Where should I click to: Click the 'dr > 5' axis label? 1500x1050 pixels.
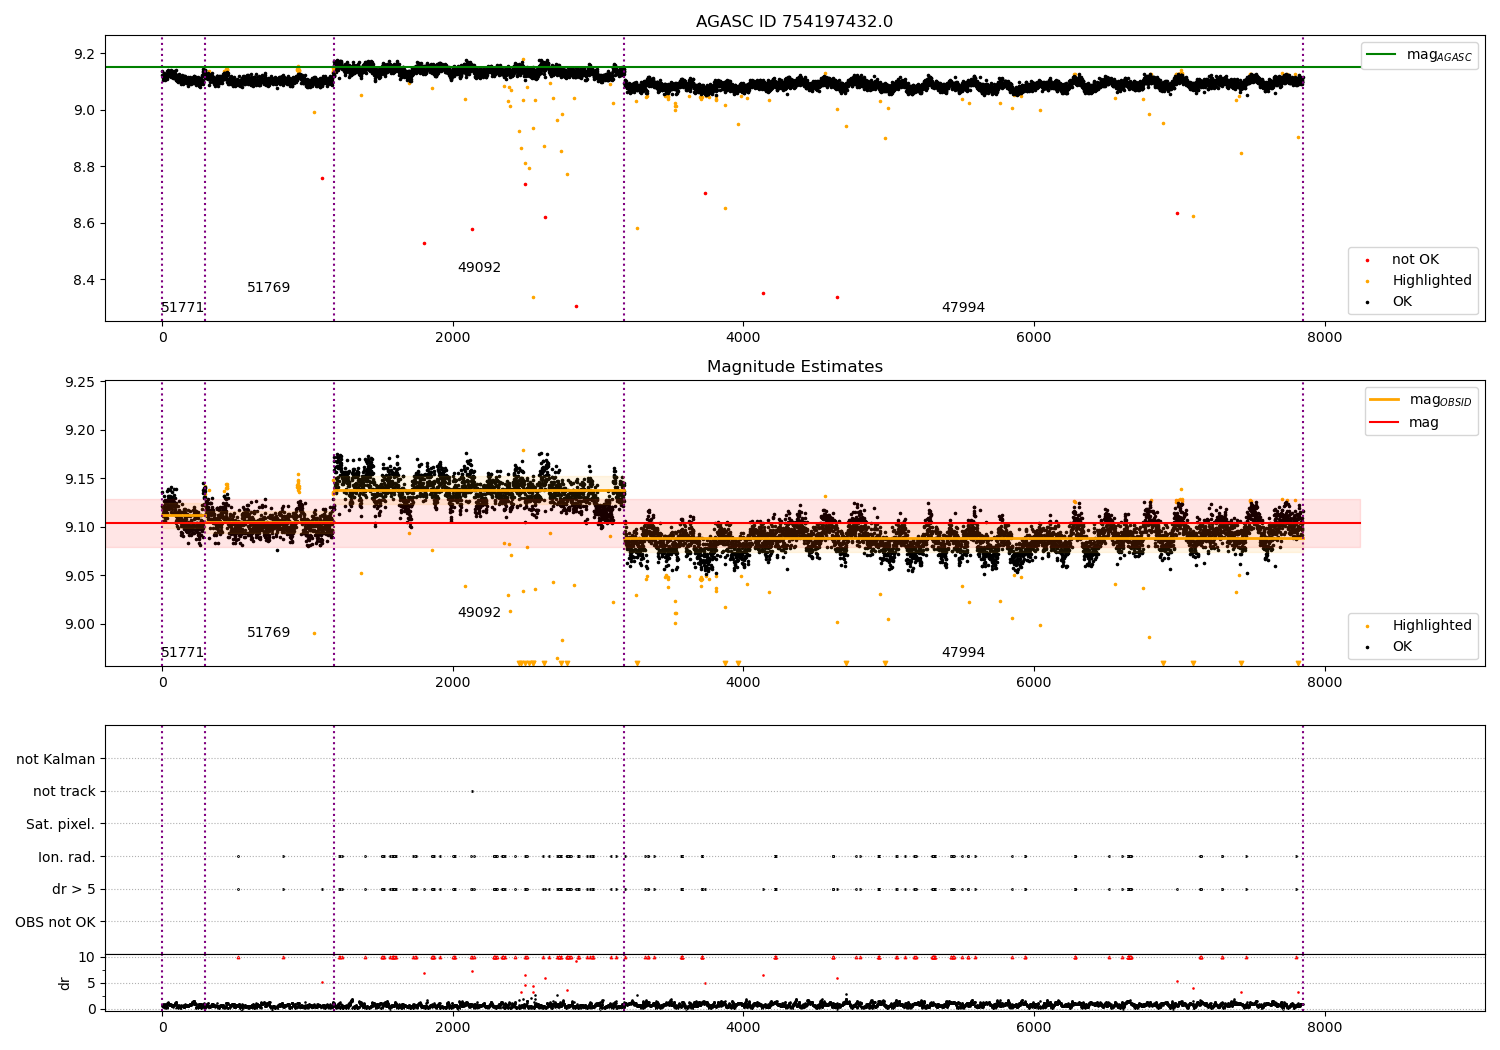coord(74,890)
